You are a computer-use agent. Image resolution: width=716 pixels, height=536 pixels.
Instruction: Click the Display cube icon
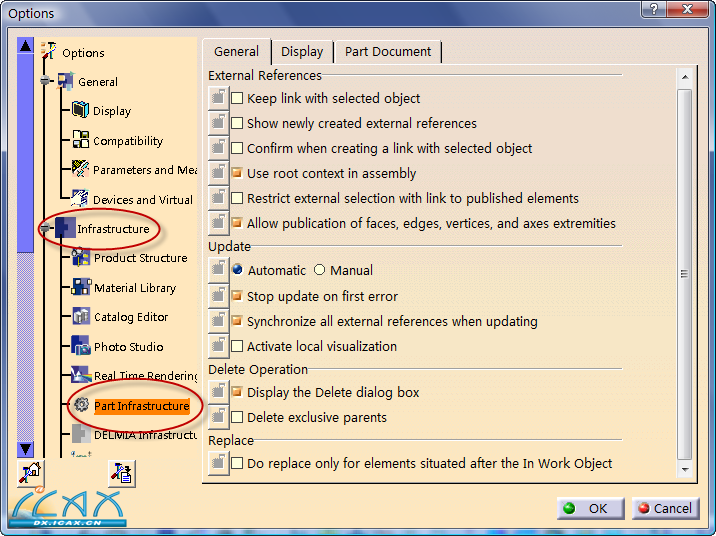[80, 110]
